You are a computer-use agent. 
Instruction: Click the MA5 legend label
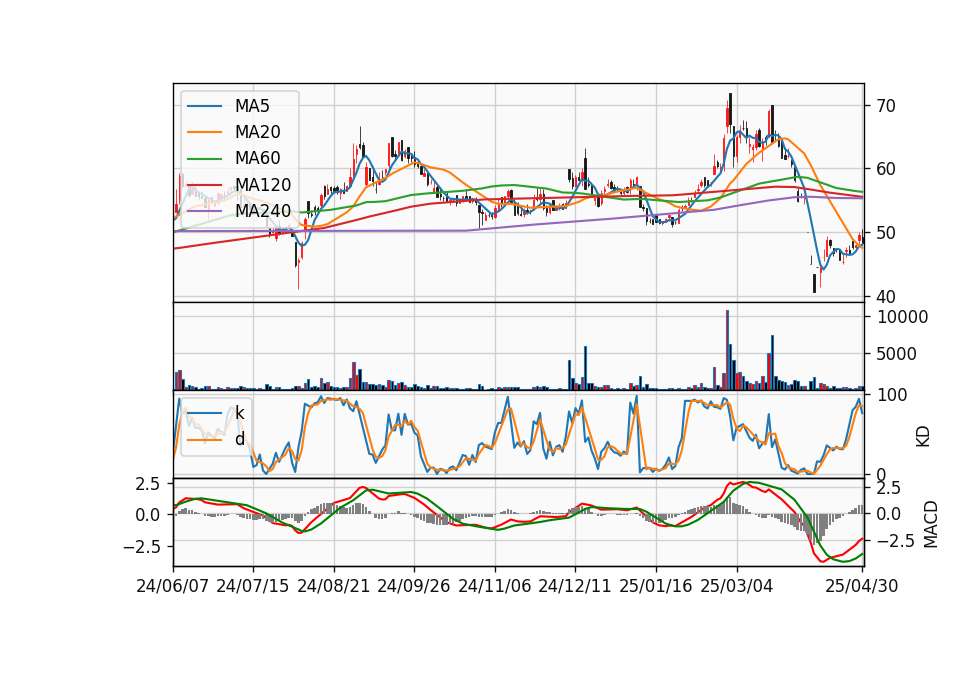click(x=252, y=106)
